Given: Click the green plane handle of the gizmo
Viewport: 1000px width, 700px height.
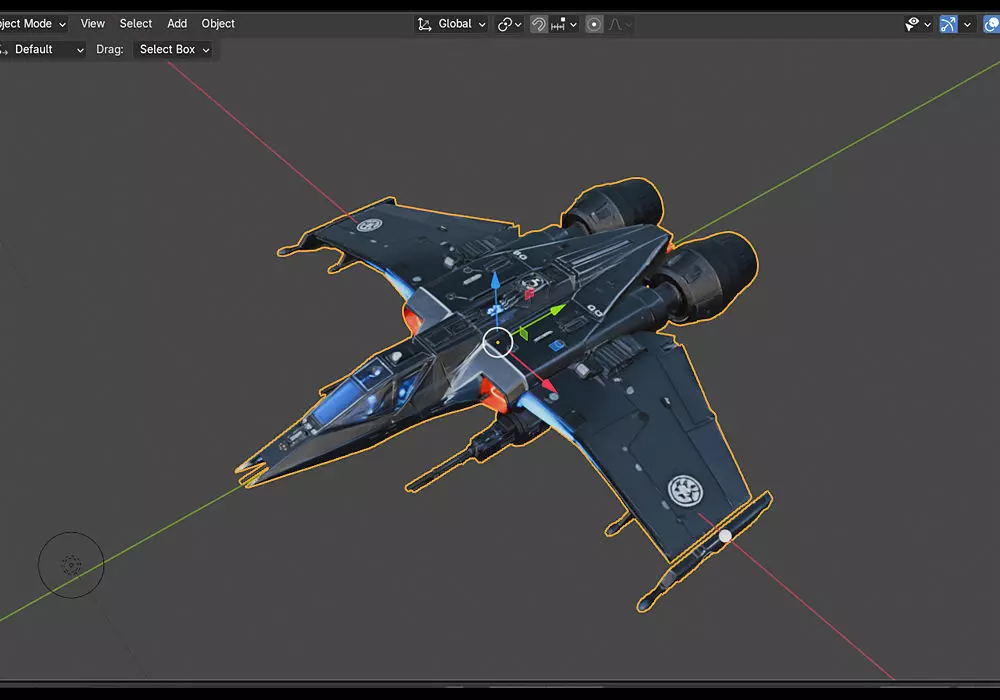Looking at the screenshot, I should tap(524, 333).
